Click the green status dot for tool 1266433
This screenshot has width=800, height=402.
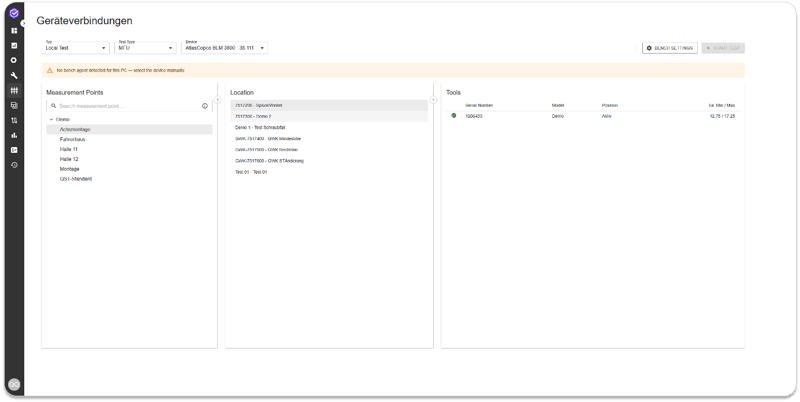click(454, 116)
